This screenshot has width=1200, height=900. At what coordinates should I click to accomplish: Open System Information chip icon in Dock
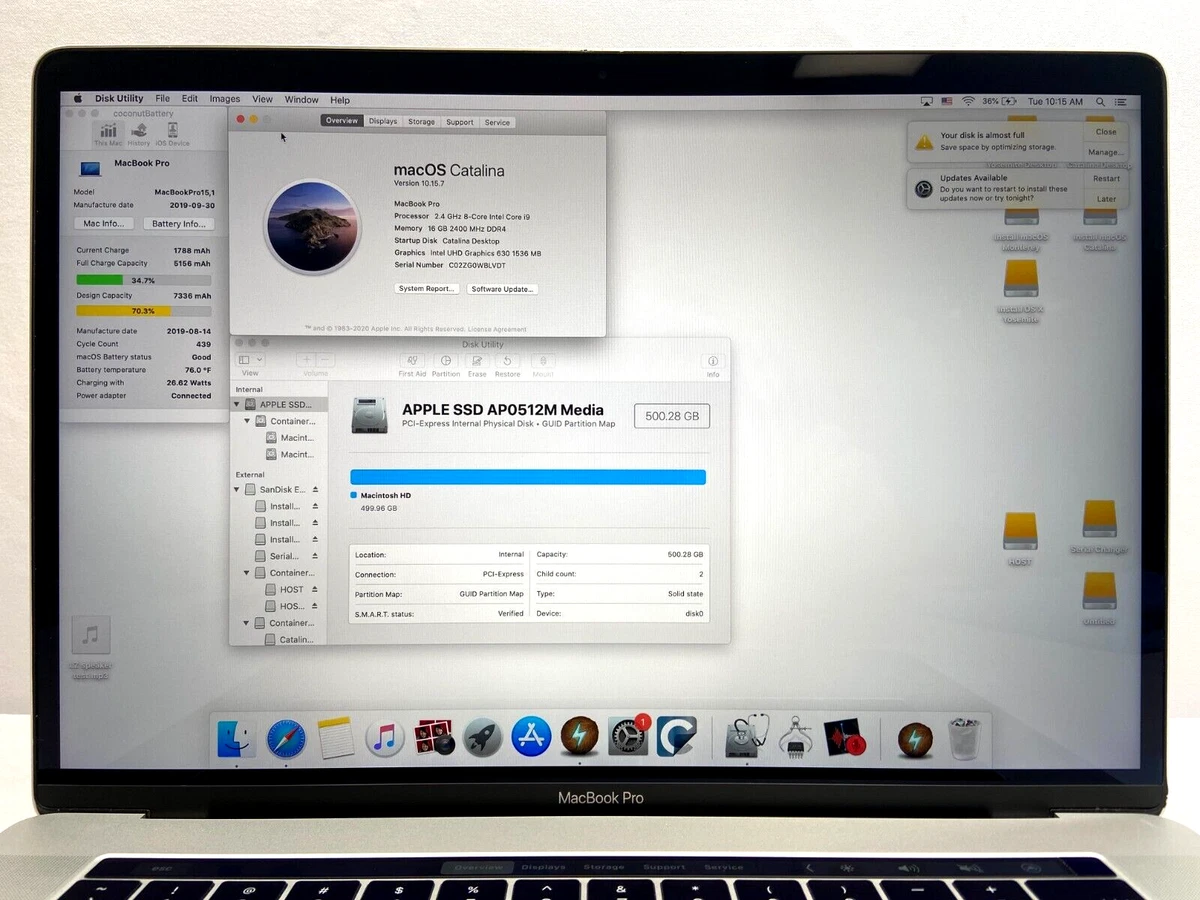(795, 737)
